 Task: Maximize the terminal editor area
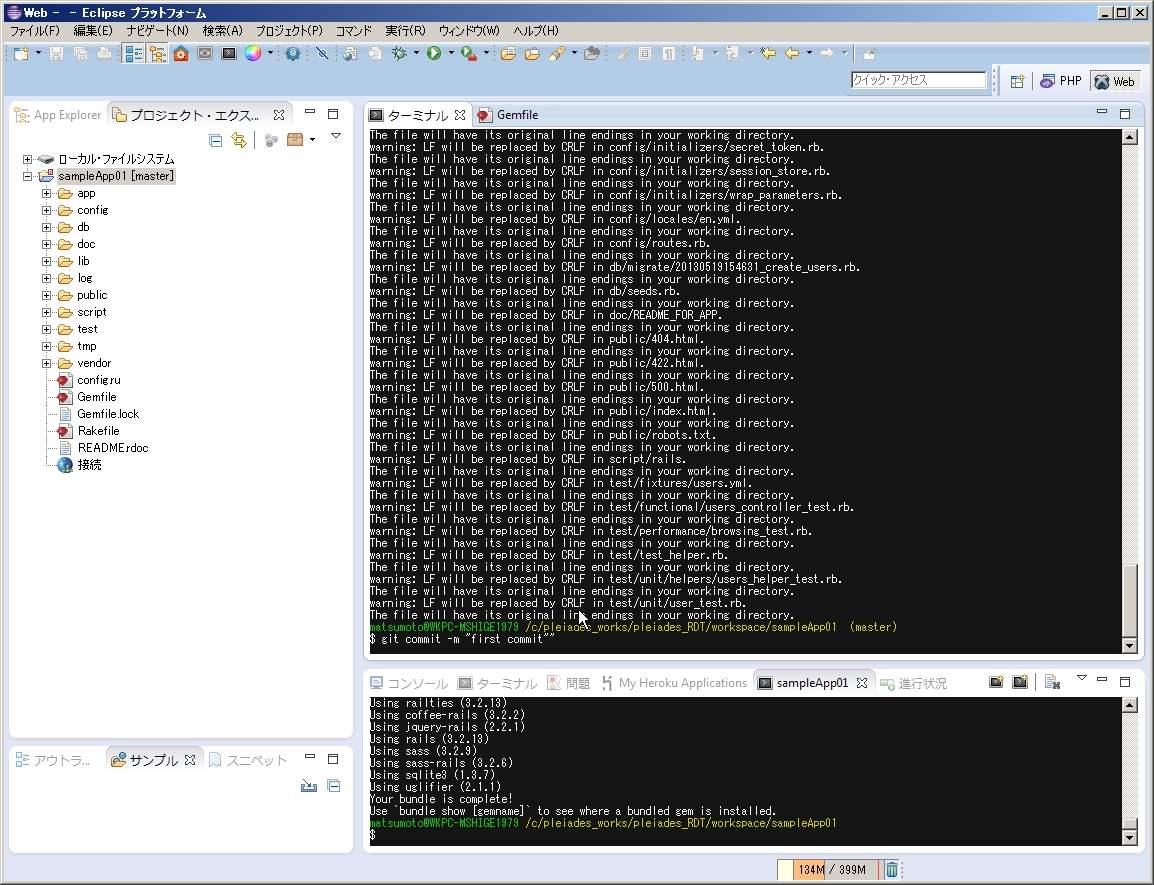coord(1125,113)
